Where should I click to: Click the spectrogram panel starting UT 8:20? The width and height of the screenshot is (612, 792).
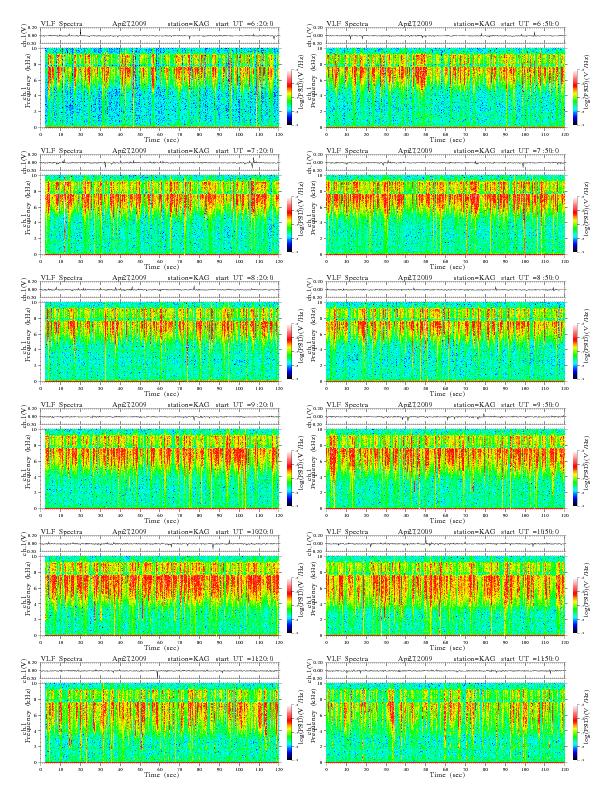pyautogui.click(x=160, y=341)
